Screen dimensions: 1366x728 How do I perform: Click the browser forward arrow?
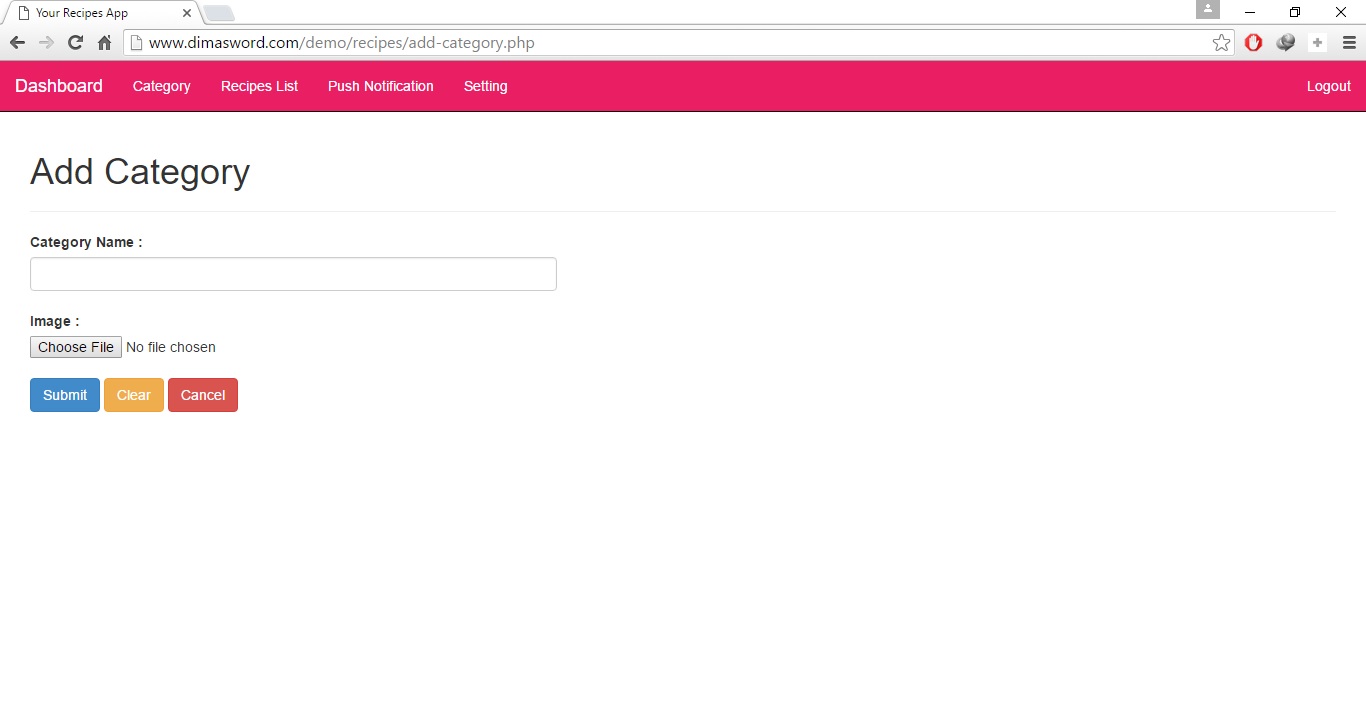46,43
